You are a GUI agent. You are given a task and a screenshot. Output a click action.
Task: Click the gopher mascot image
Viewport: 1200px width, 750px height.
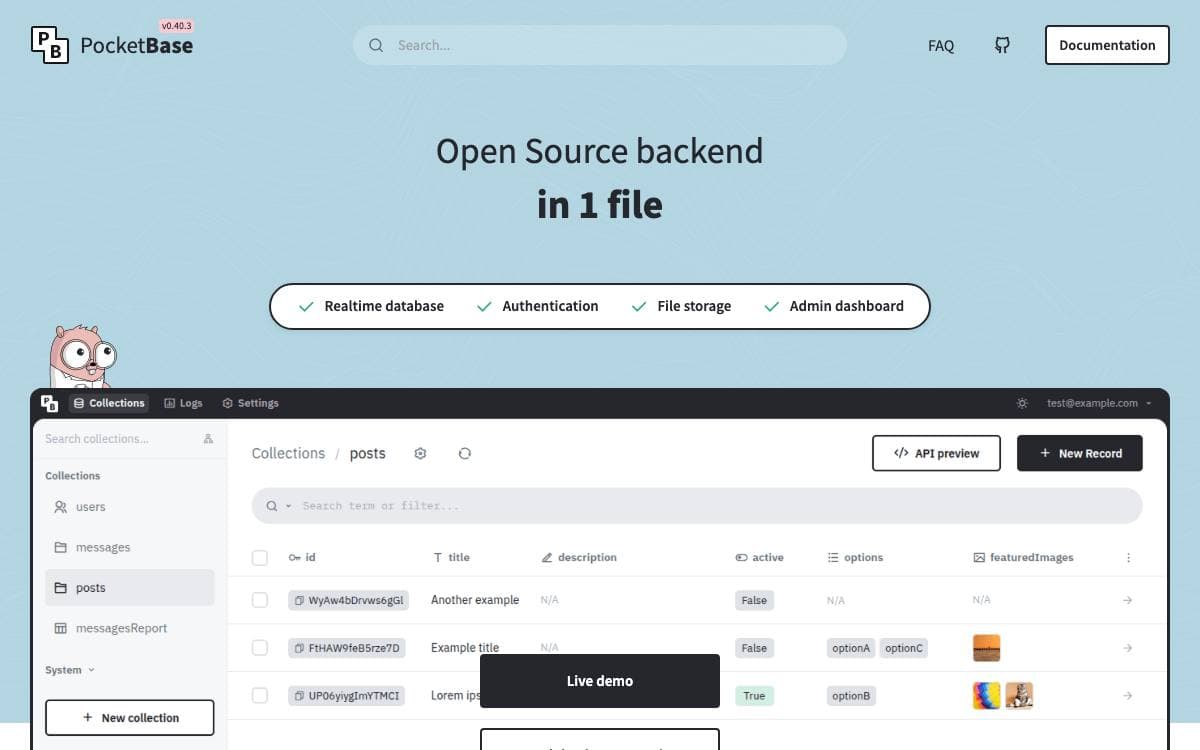click(82, 355)
